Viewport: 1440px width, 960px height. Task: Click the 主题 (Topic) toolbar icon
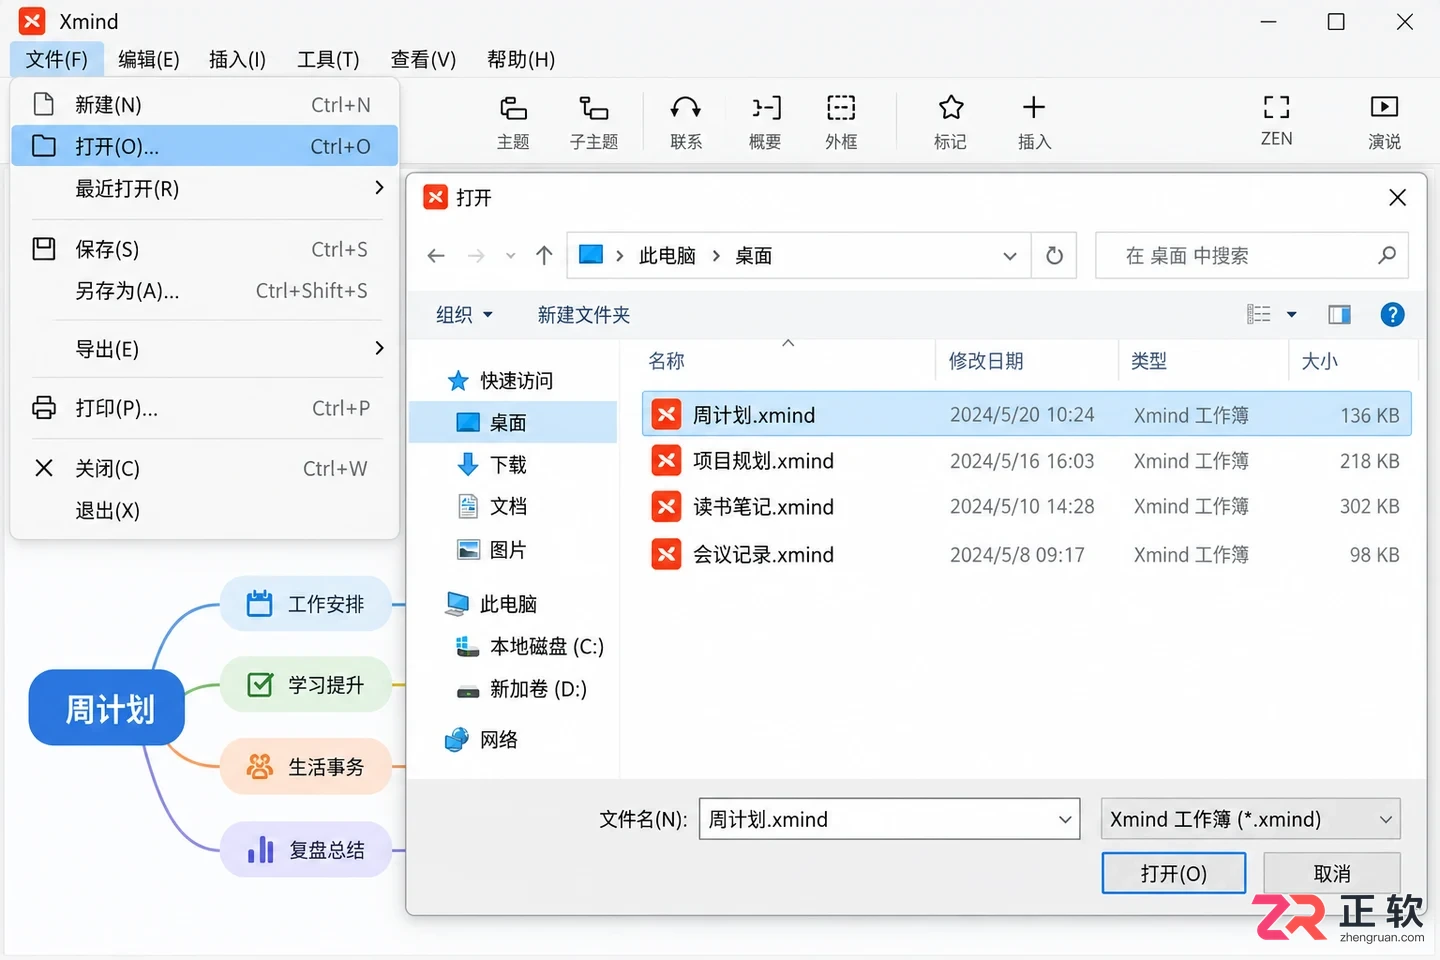[513, 108]
